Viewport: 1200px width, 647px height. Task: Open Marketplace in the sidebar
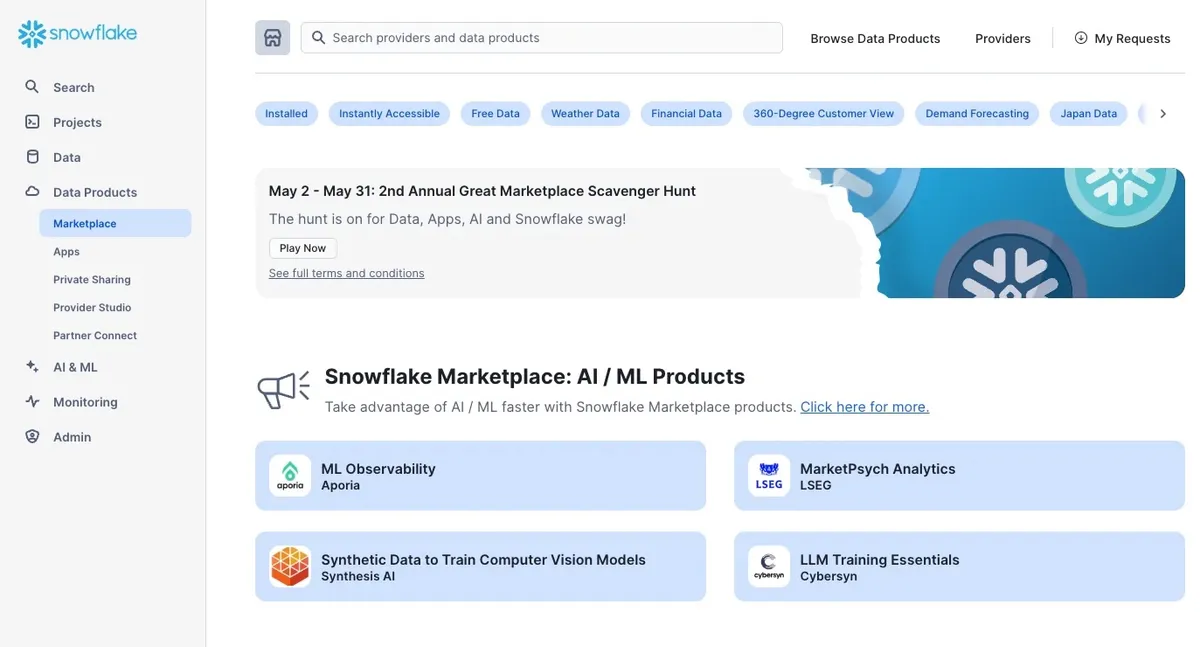click(x=115, y=223)
